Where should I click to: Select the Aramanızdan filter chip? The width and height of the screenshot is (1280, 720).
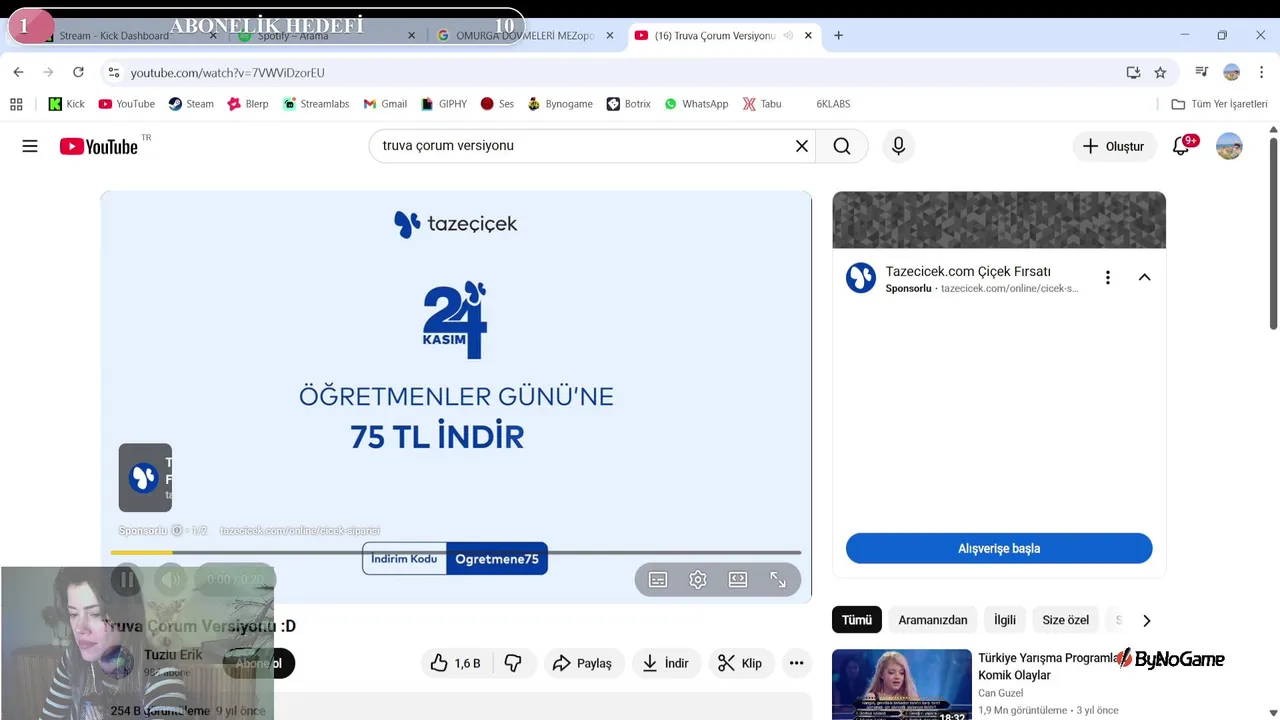click(x=933, y=620)
